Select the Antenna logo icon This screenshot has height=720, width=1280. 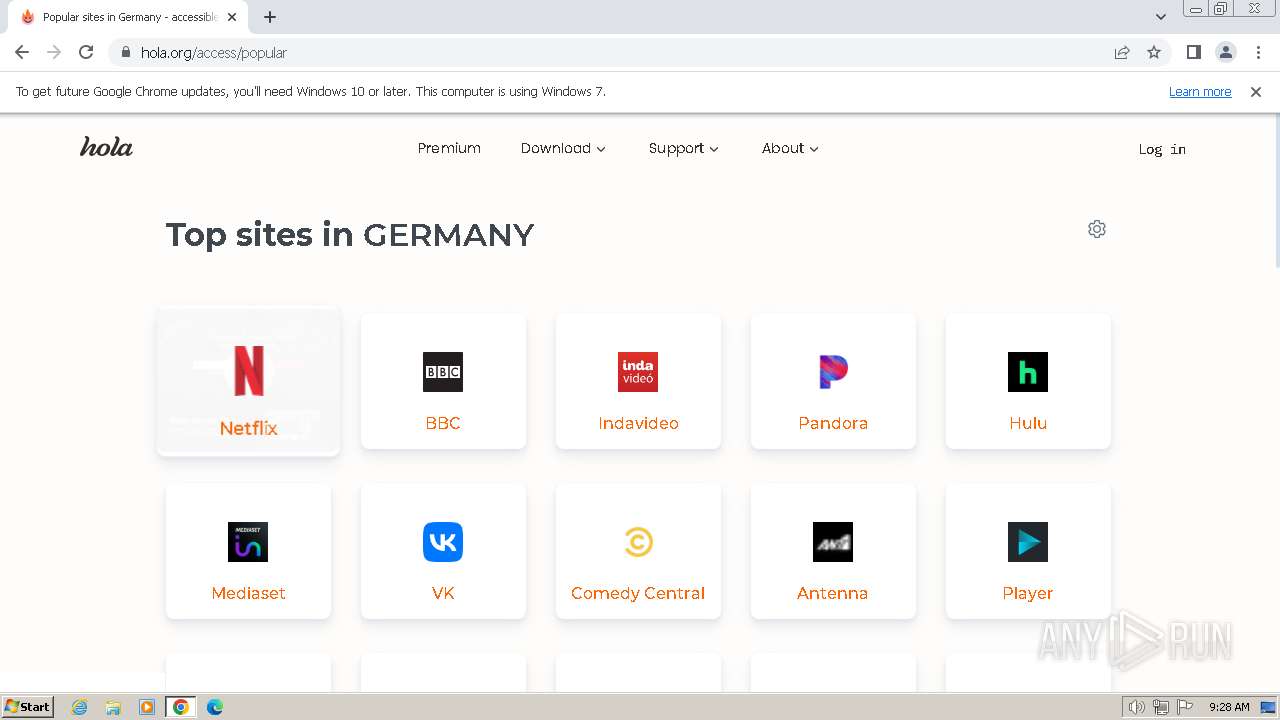tap(833, 542)
